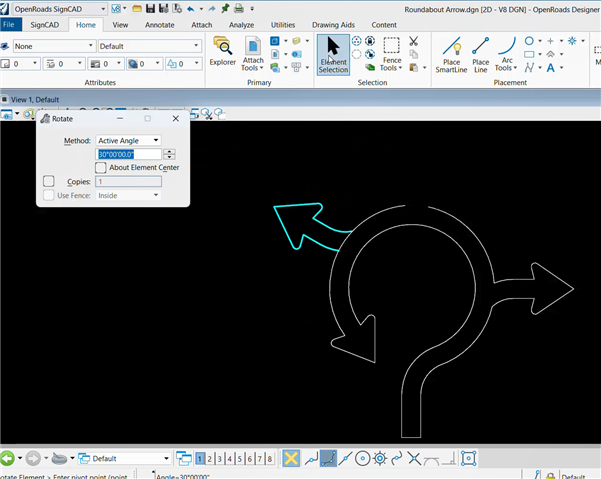Open view window 1 from view toggles
This screenshot has width=601, height=479.
[202, 459]
